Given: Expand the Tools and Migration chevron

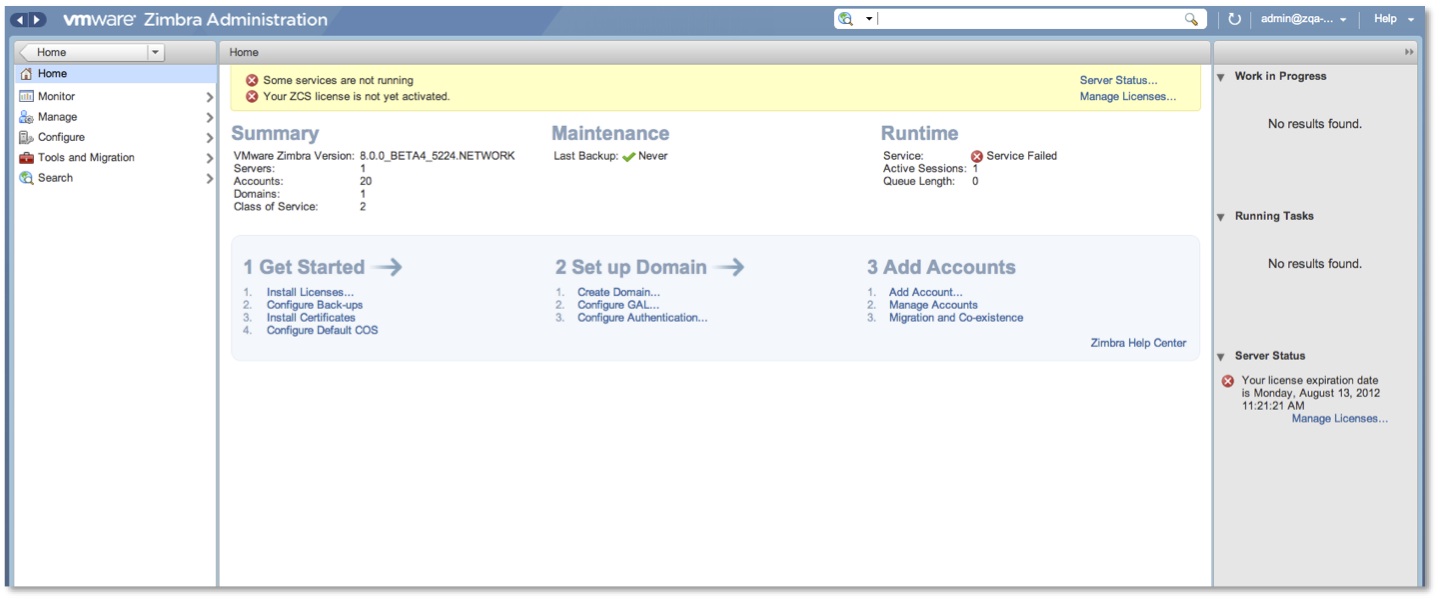Looking at the screenshot, I should pos(209,158).
